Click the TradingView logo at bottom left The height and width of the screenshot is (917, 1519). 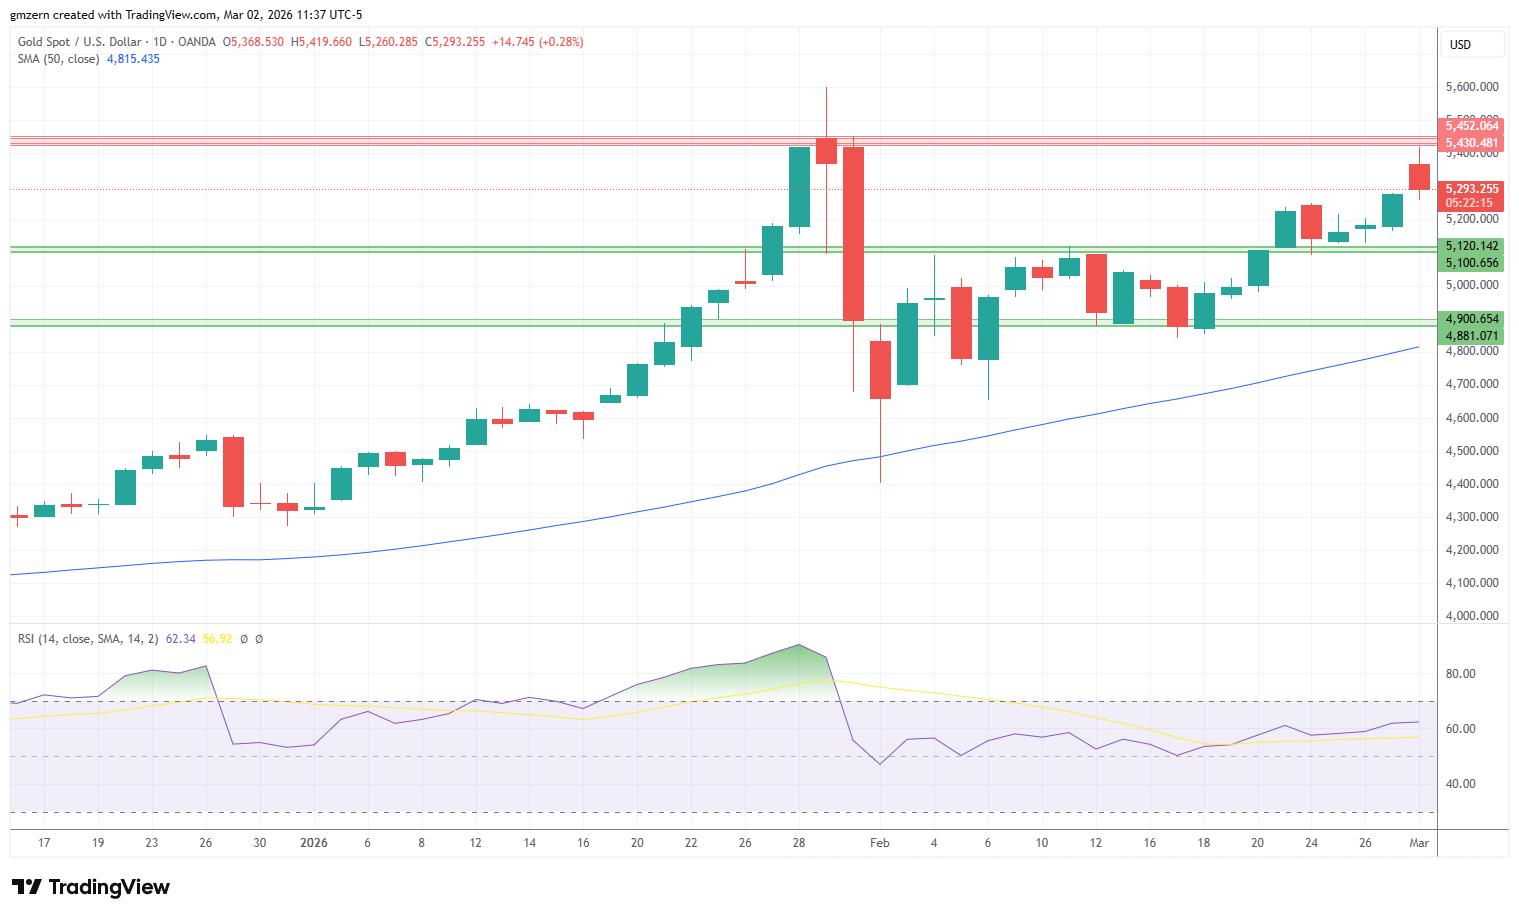(x=91, y=887)
